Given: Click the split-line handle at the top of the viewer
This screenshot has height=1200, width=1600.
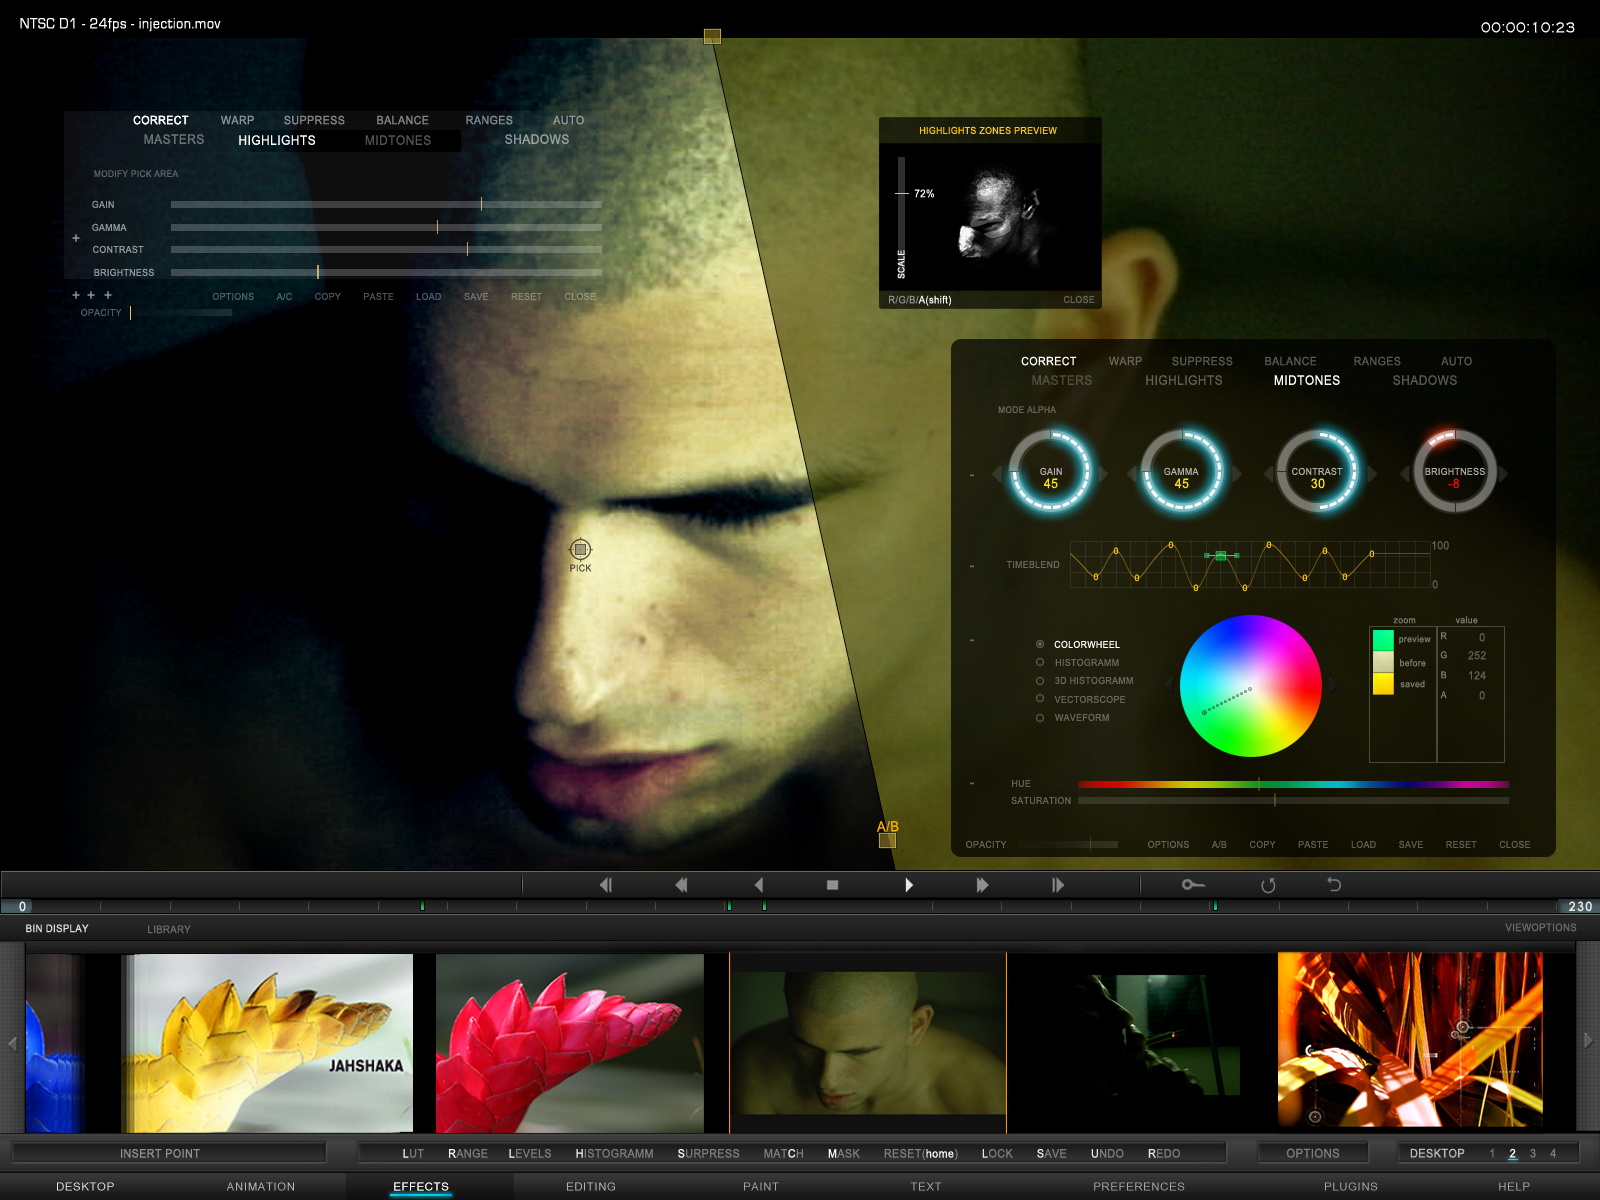Looking at the screenshot, I should click(712, 37).
